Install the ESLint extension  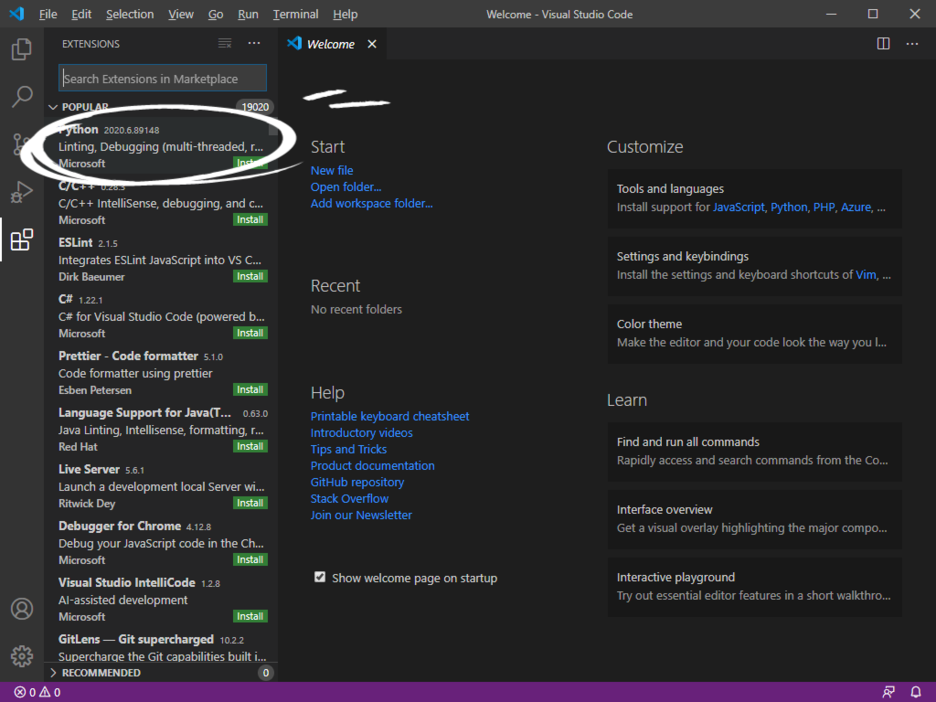point(250,276)
